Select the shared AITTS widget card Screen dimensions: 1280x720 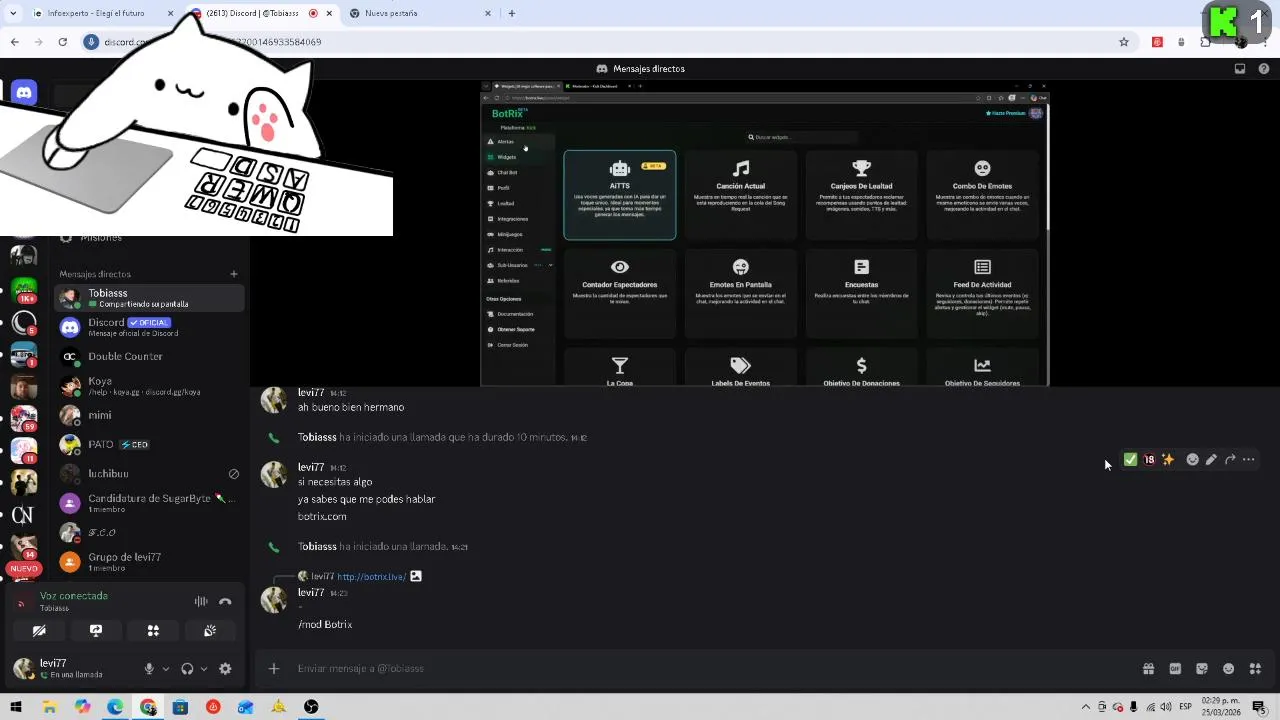pos(620,195)
